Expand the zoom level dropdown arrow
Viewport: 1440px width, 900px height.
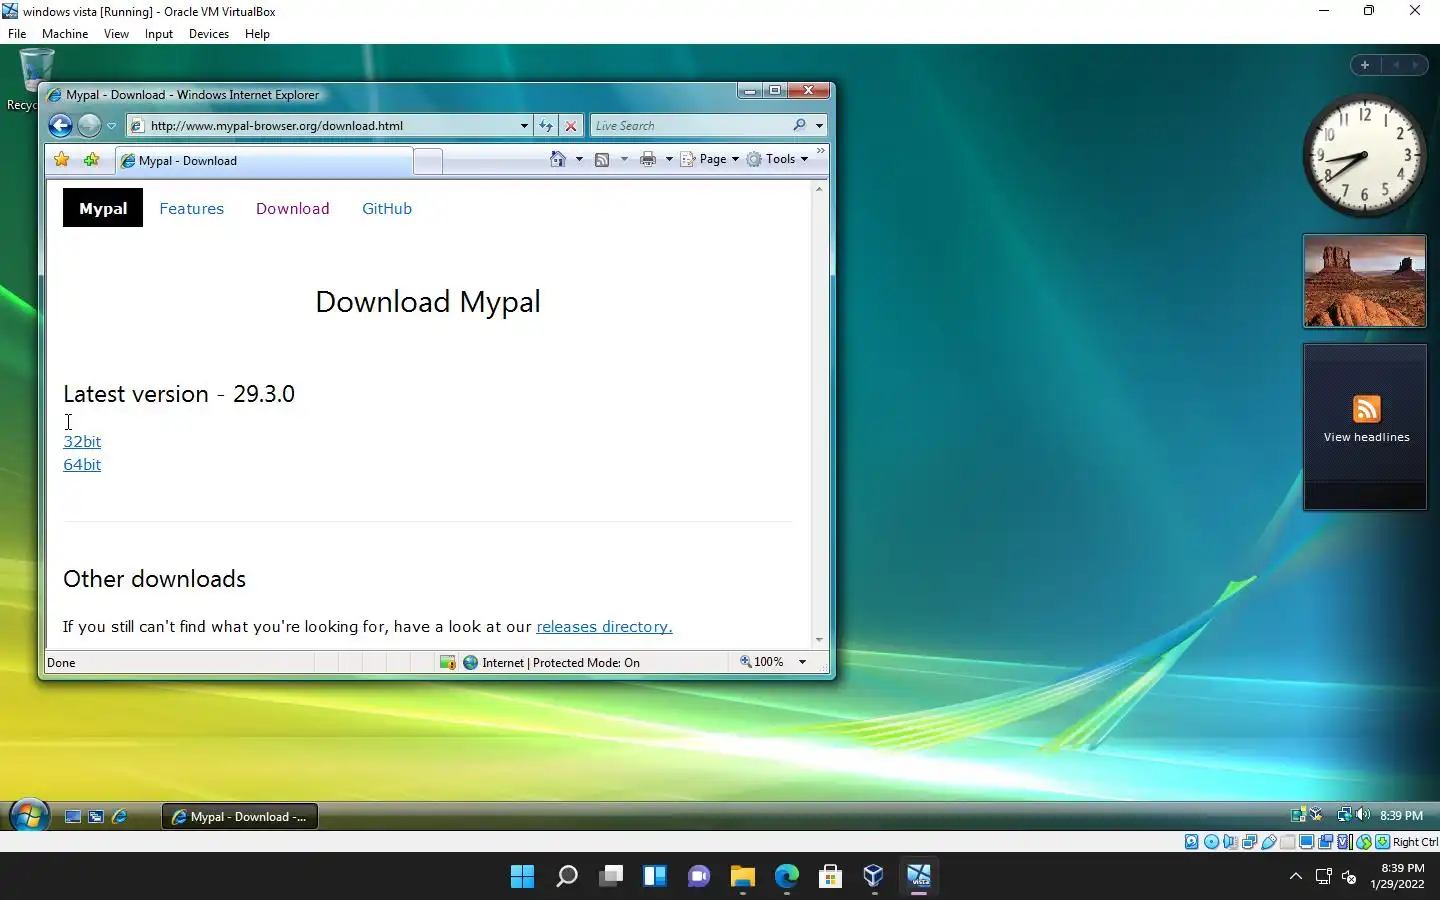pos(802,662)
